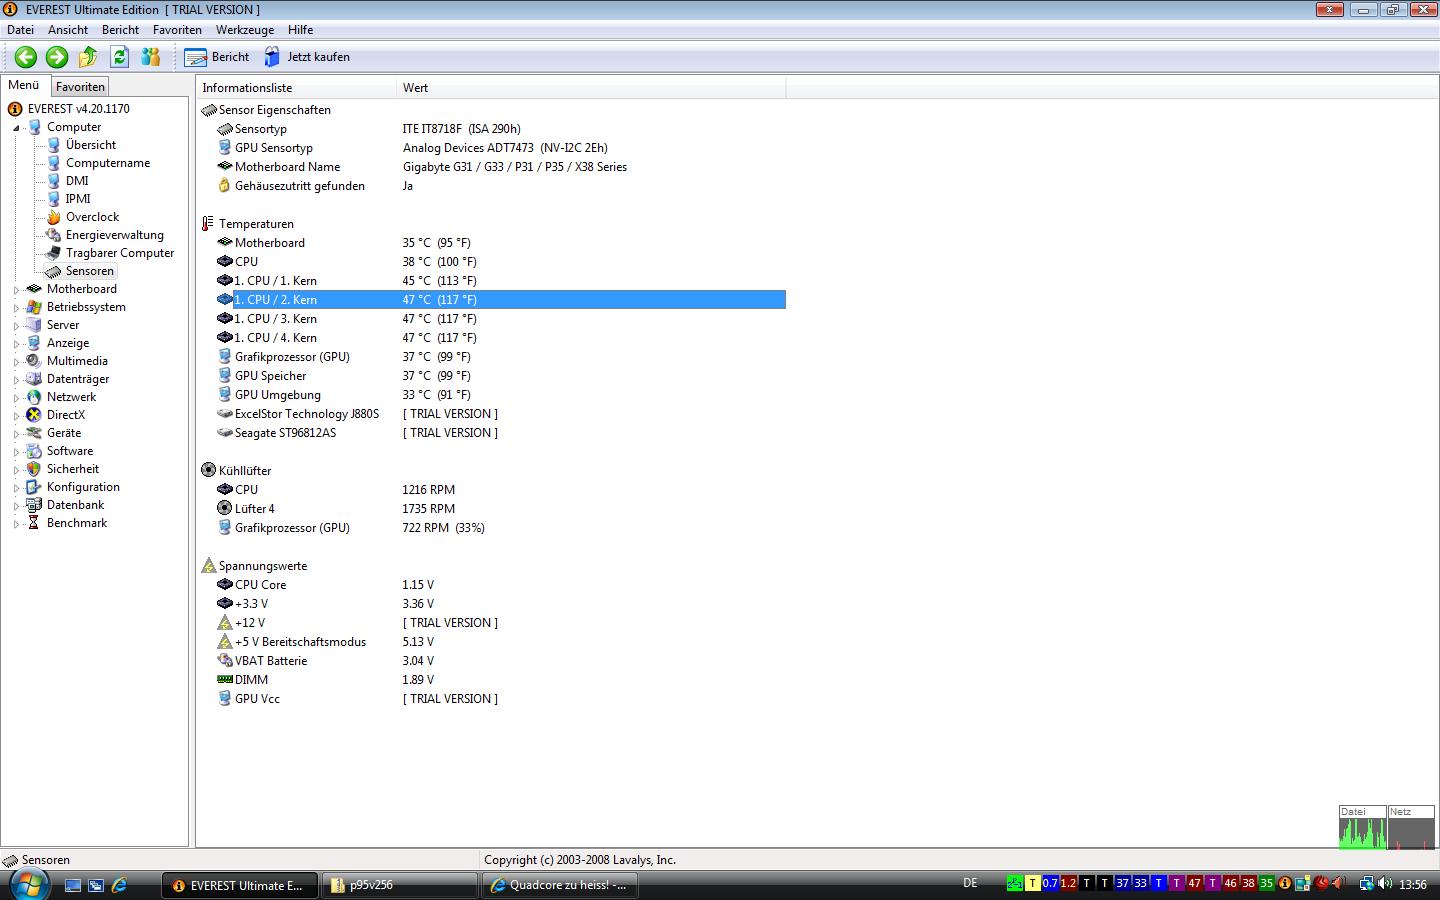This screenshot has height=900, width=1440.
Task: Click the orange EVEREST info tray icon
Action: click(1284, 883)
